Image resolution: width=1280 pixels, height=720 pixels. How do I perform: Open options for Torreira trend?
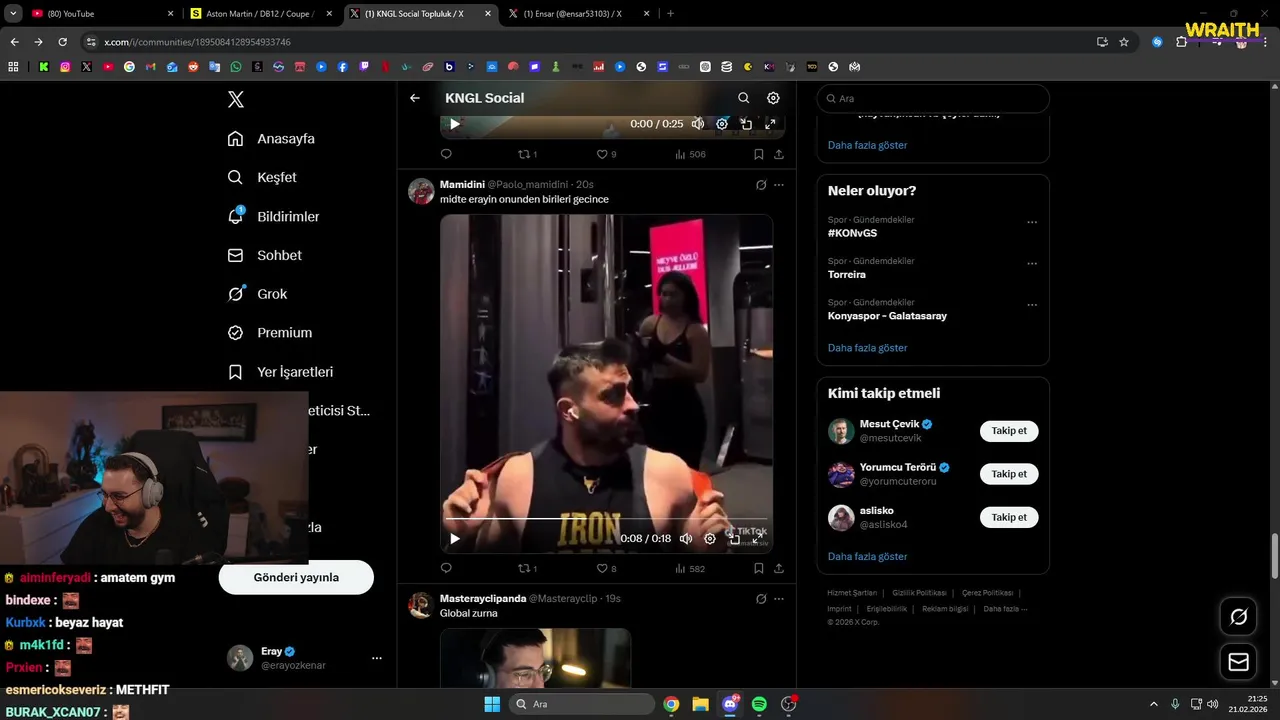(x=1032, y=264)
